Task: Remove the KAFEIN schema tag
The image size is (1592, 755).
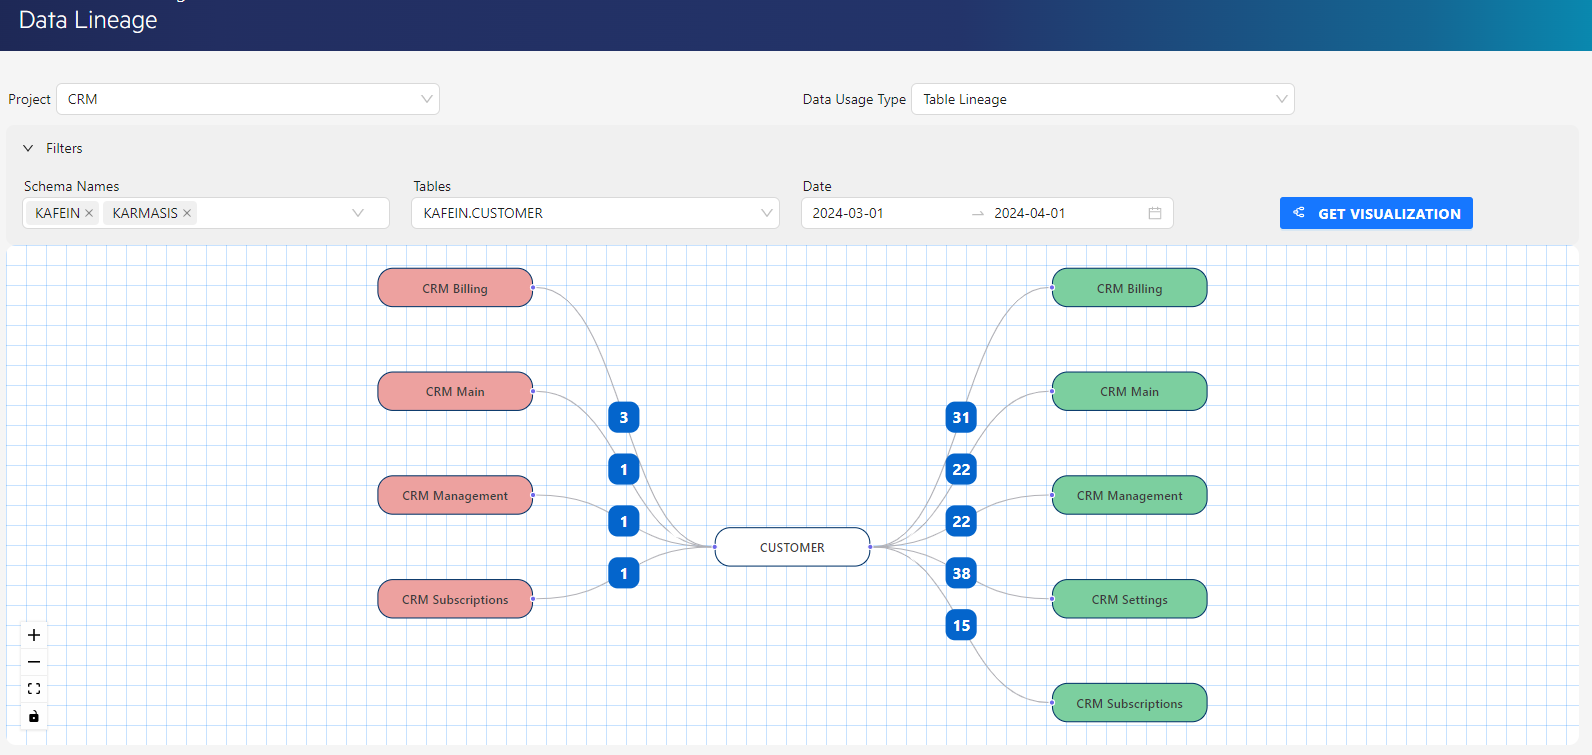Action: point(89,213)
